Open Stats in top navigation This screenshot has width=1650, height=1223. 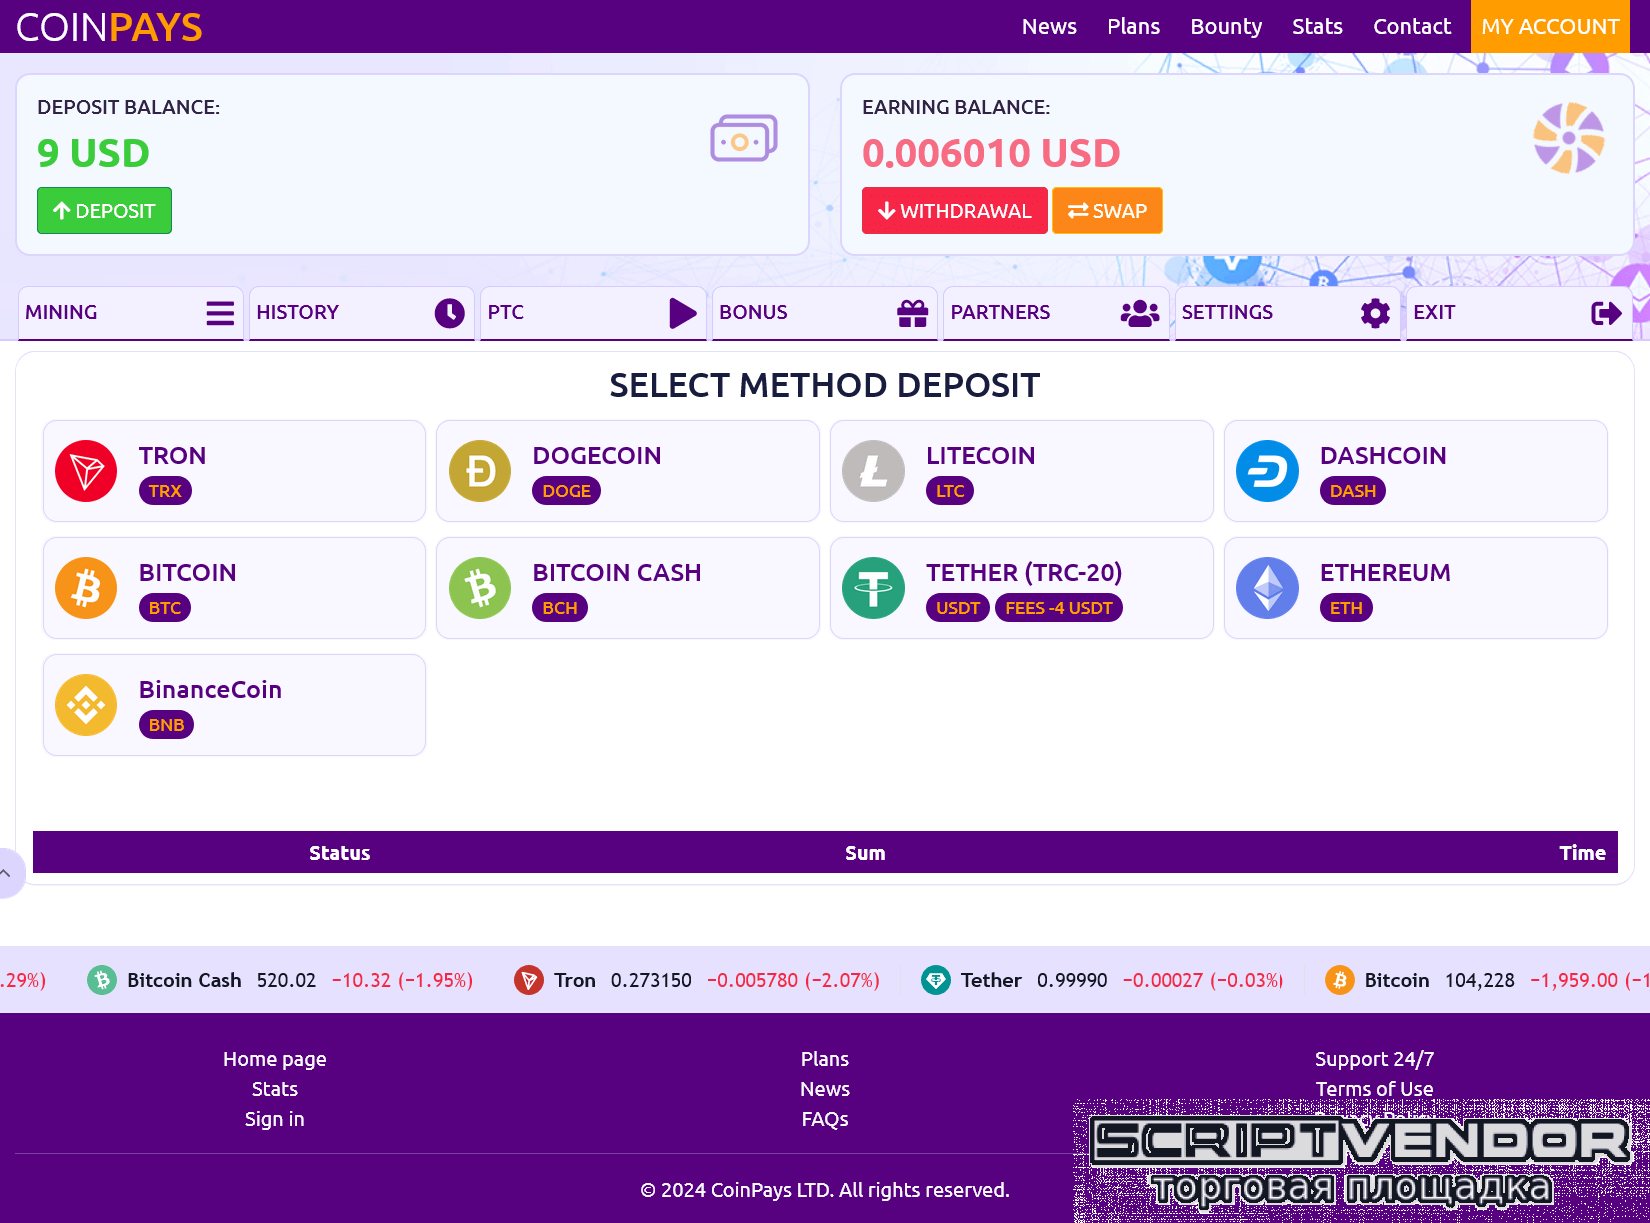pos(1317,27)
